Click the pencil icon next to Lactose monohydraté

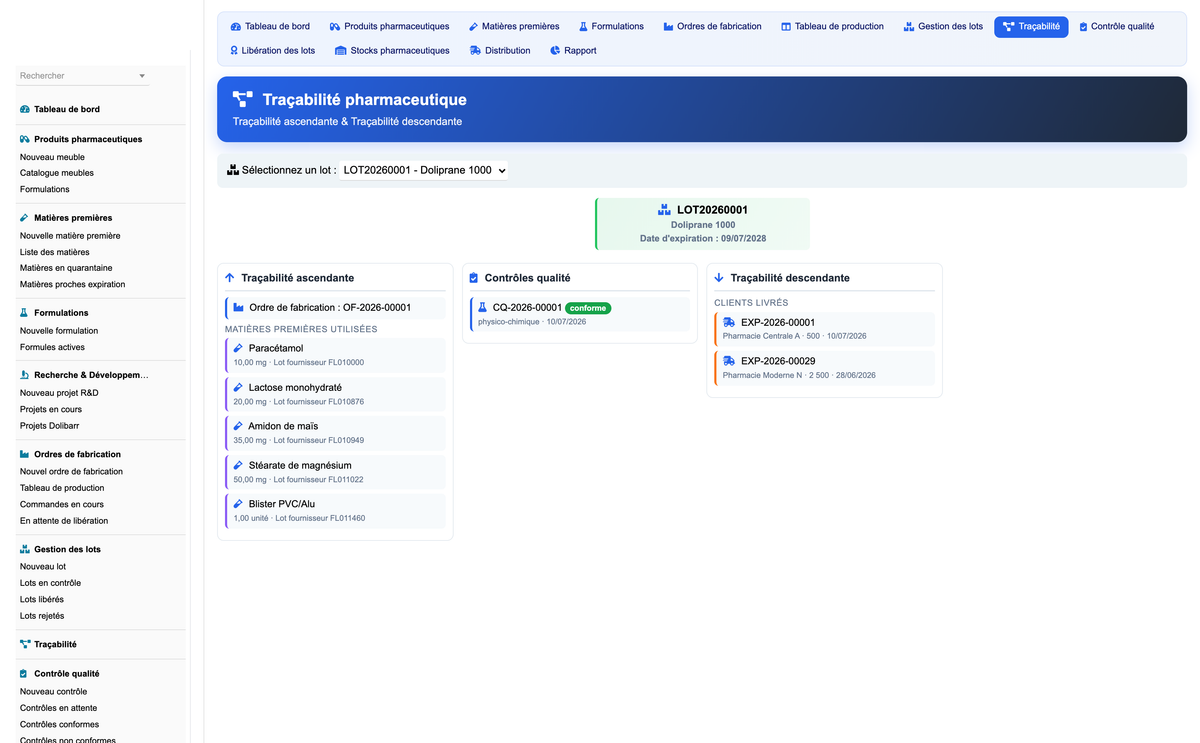pos(238,387)
